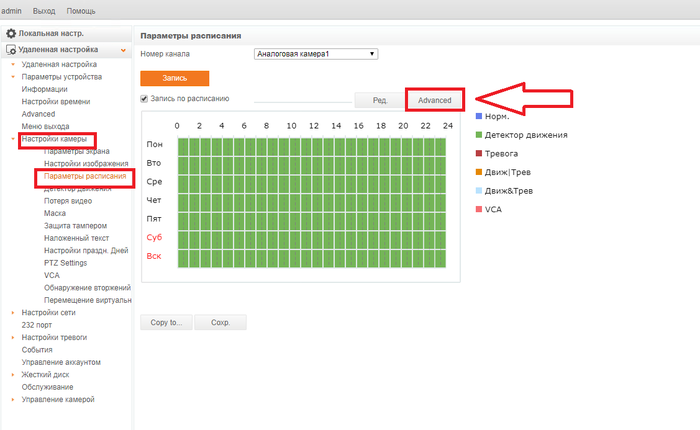Open Настройки праздн. Дней
Image resolution: width=700 pixels, height=430 pixels.
(86, 250)
